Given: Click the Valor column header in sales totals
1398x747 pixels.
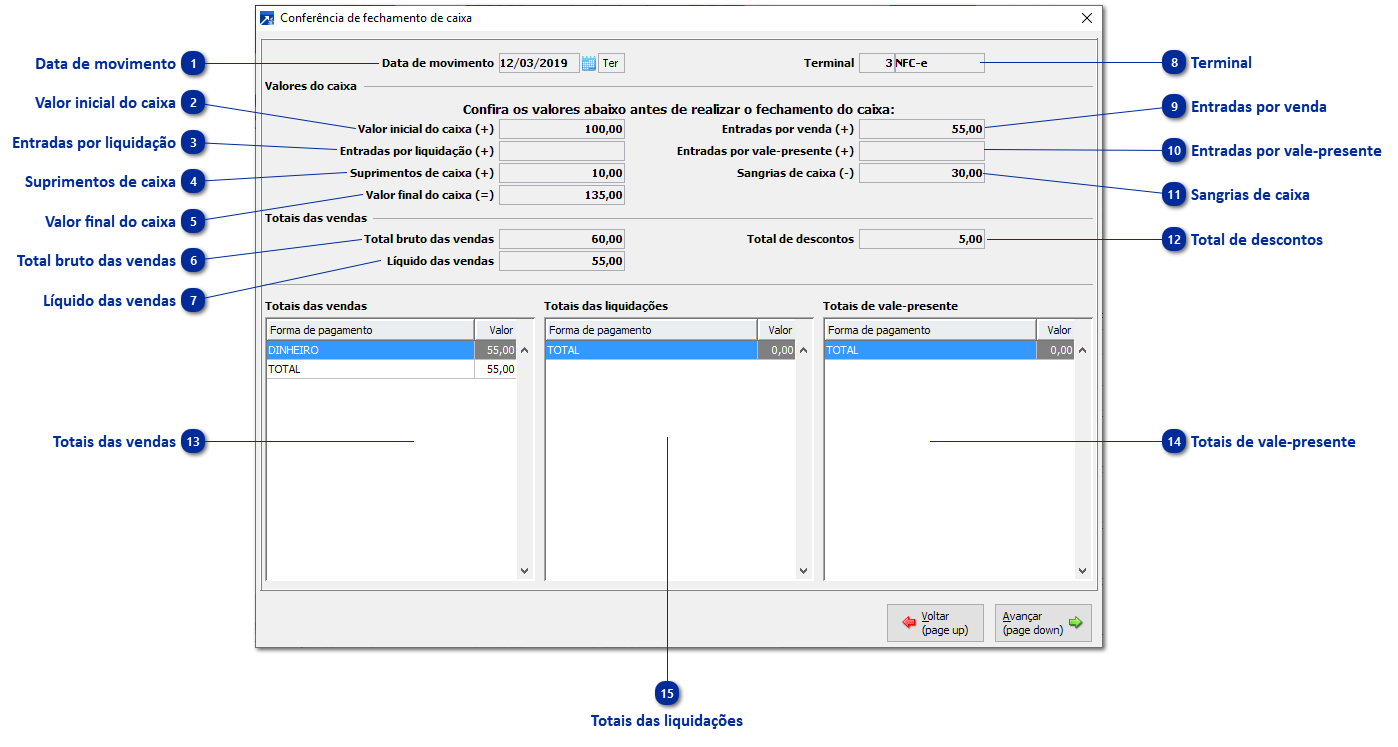Looking at the screenshot, I should 496,330.
